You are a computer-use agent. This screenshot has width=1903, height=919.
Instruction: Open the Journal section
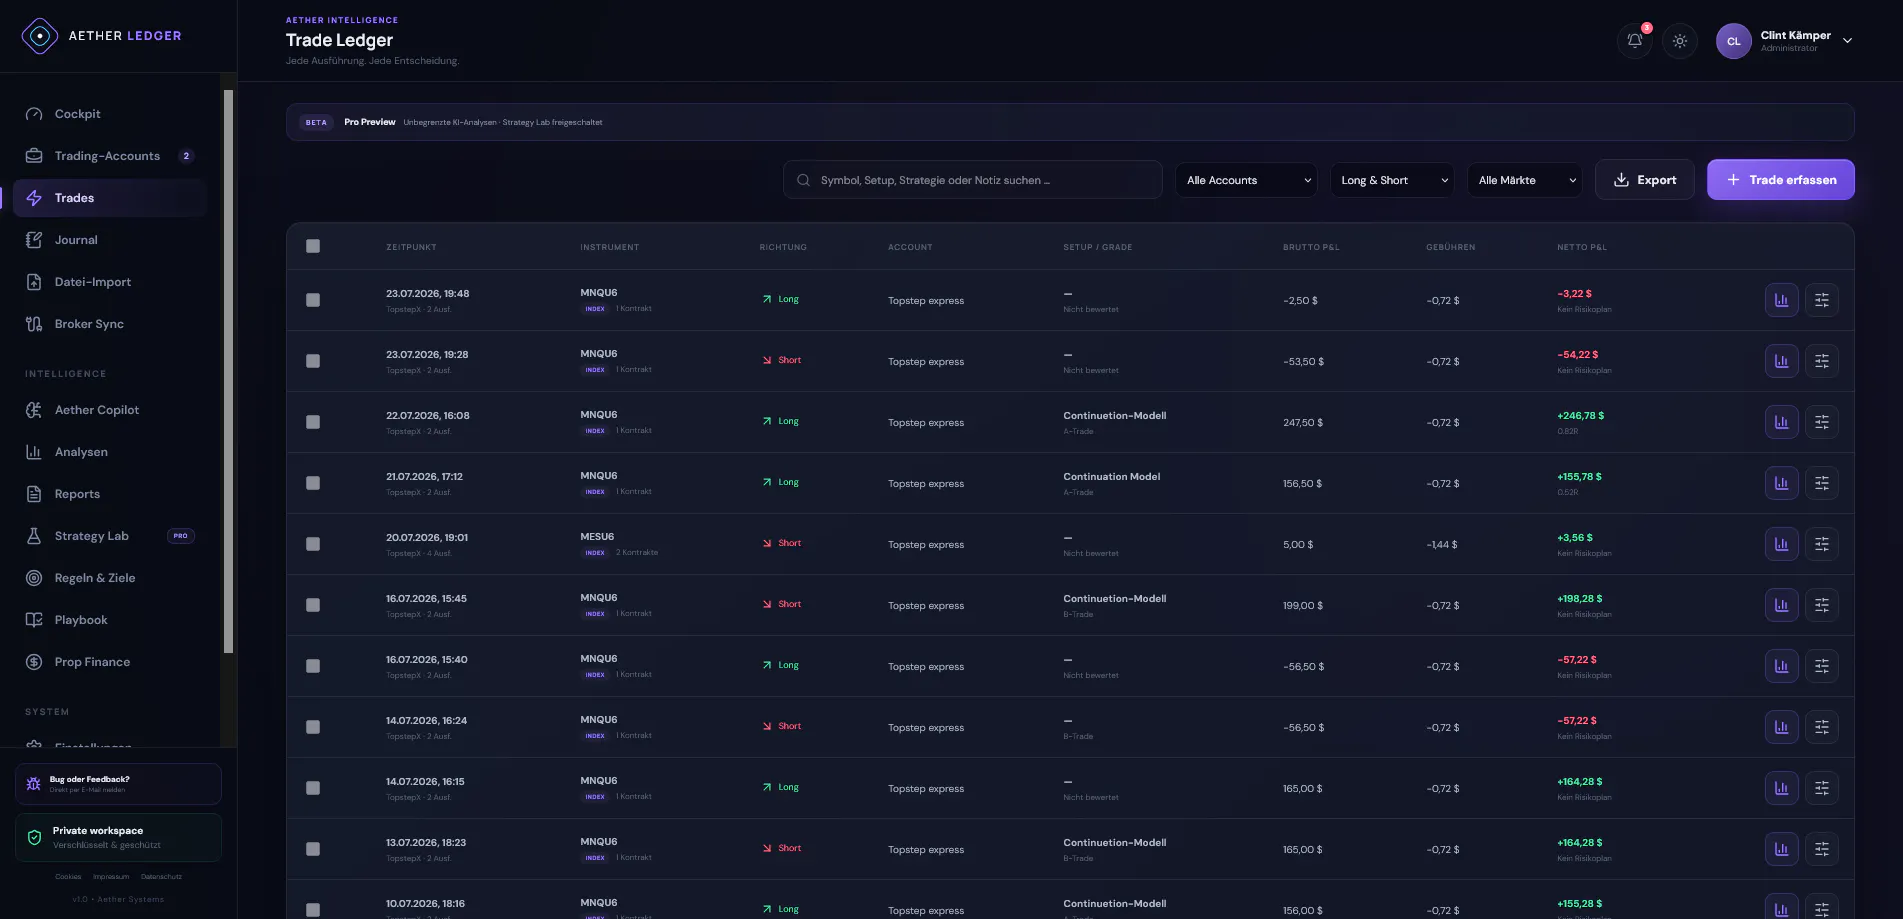point(110,240)
